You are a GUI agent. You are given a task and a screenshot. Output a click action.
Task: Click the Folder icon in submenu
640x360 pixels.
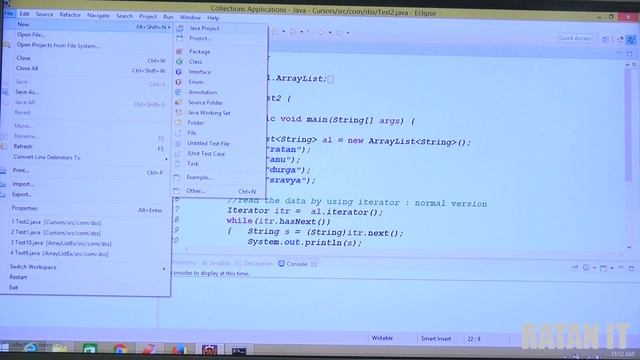click(178, 122)
